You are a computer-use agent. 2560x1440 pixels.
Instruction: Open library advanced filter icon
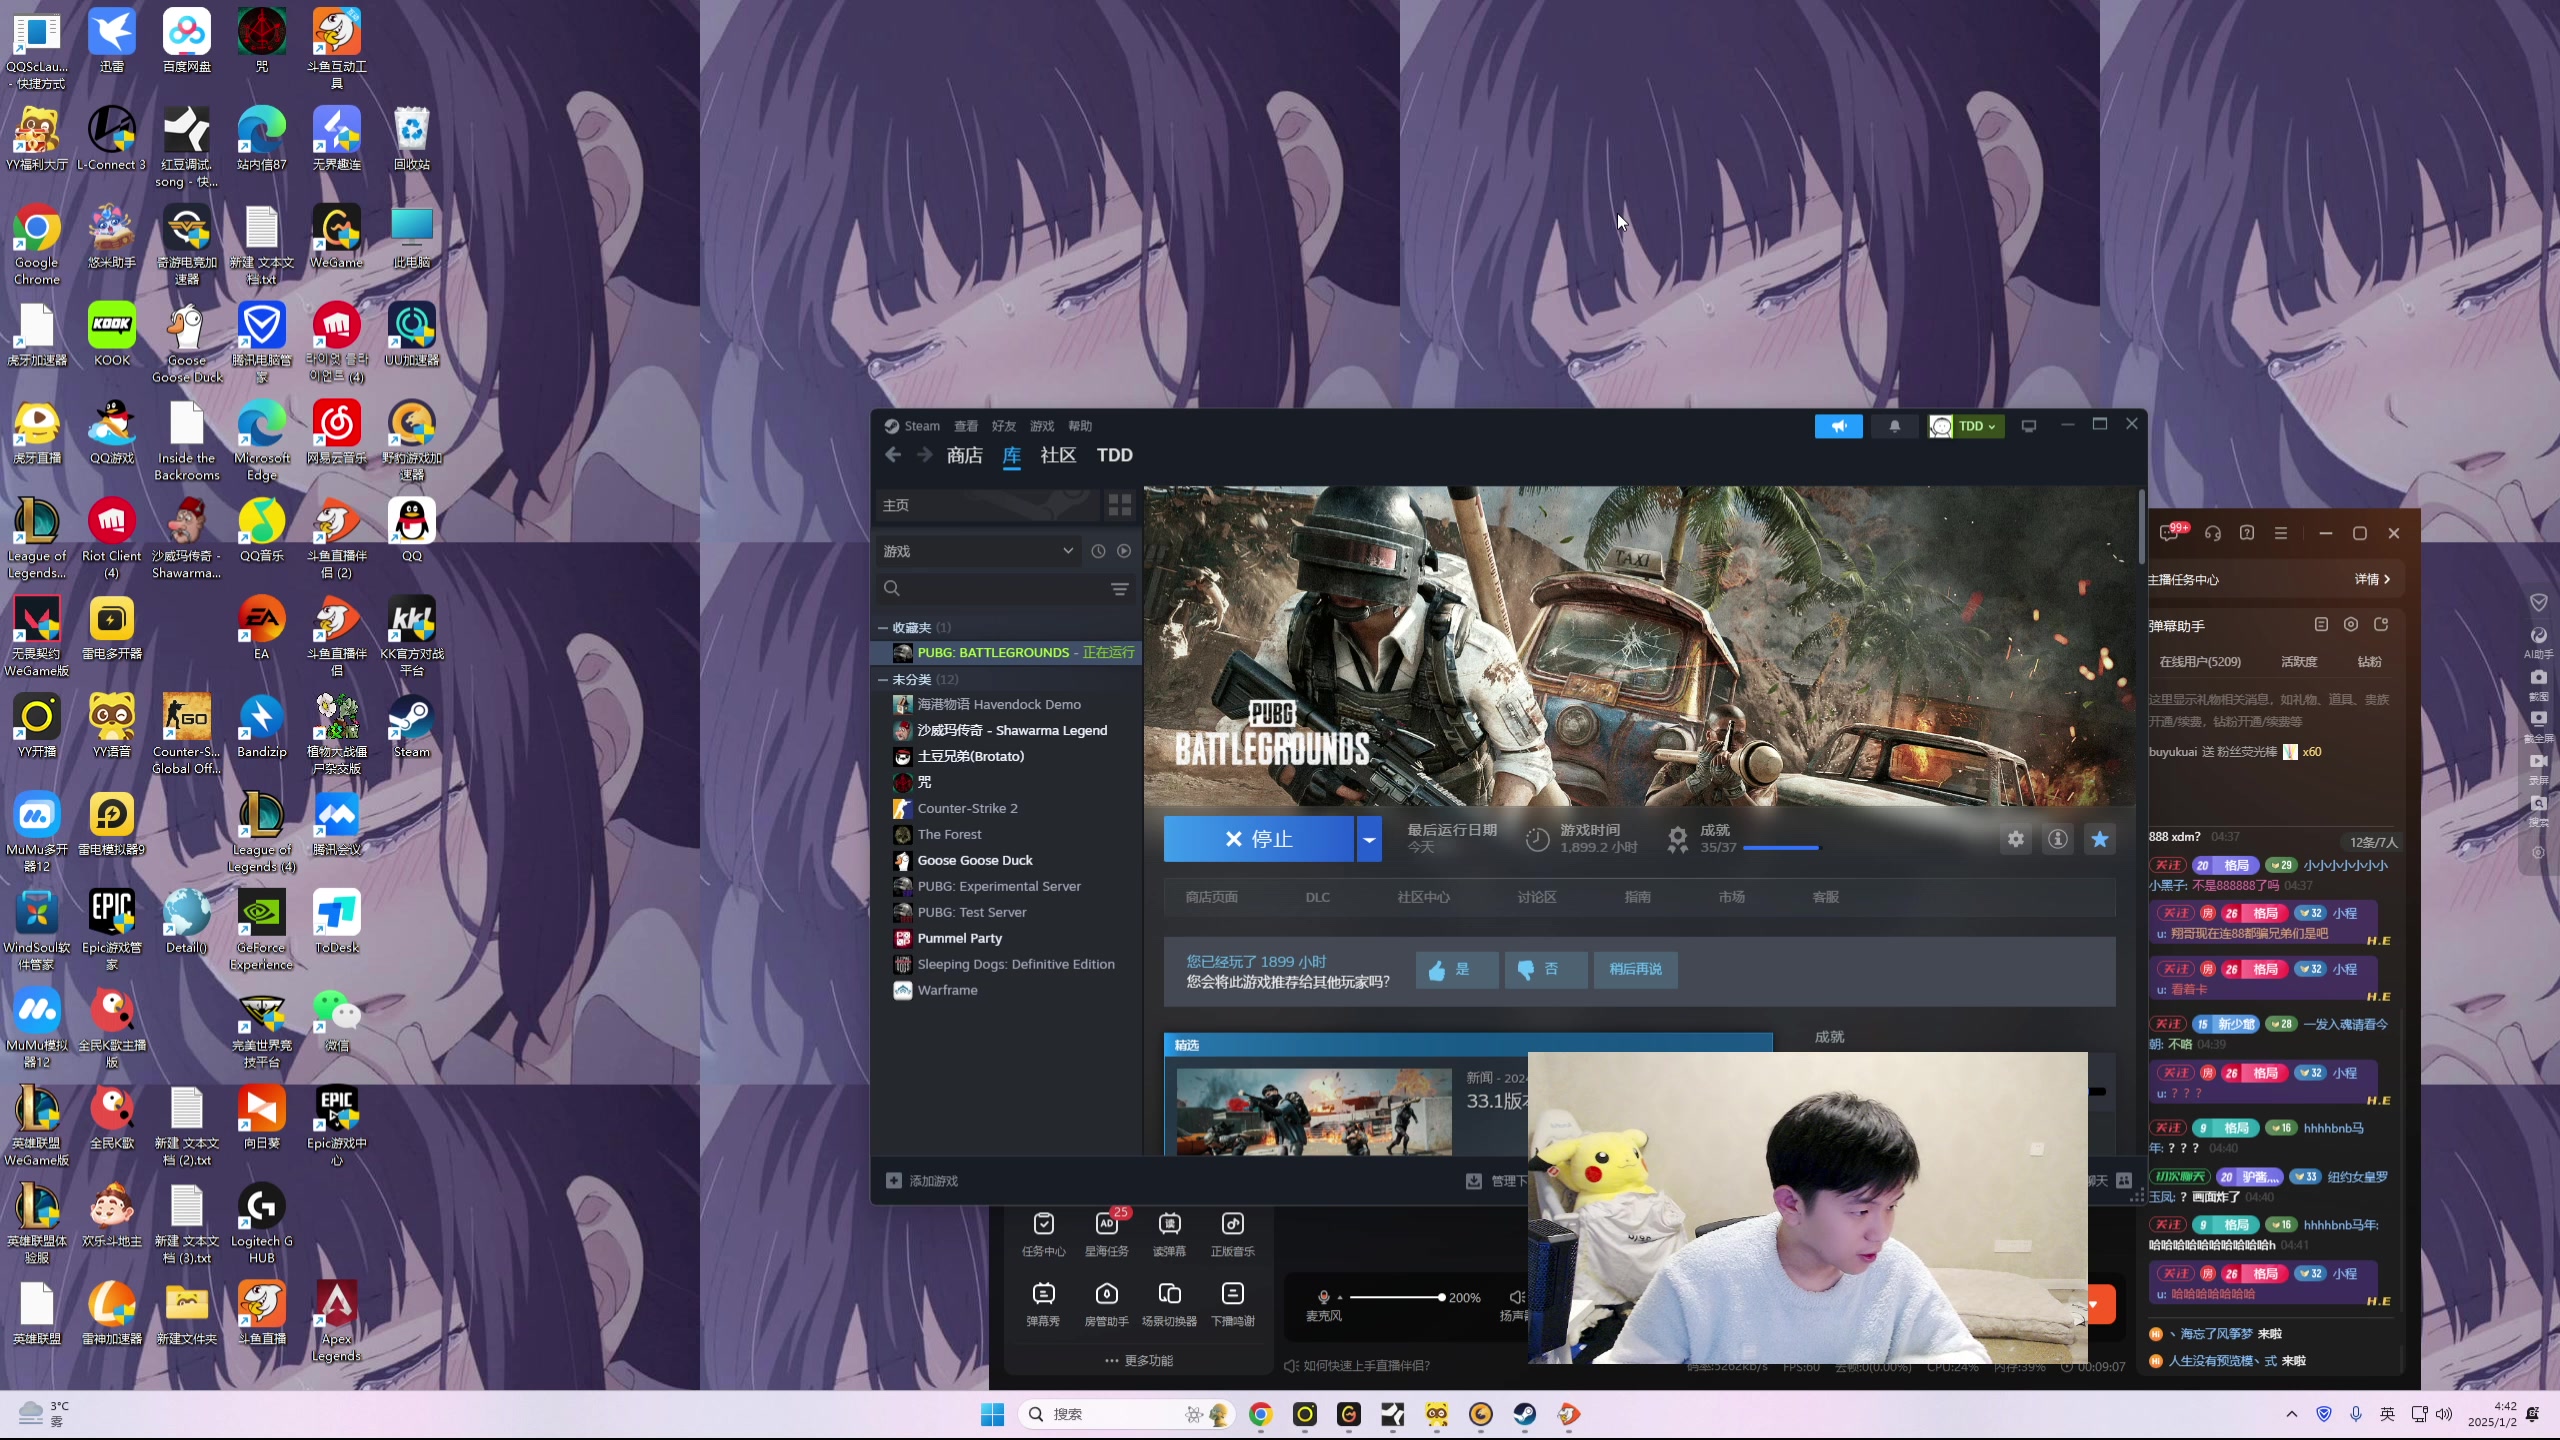point(1120,589)
